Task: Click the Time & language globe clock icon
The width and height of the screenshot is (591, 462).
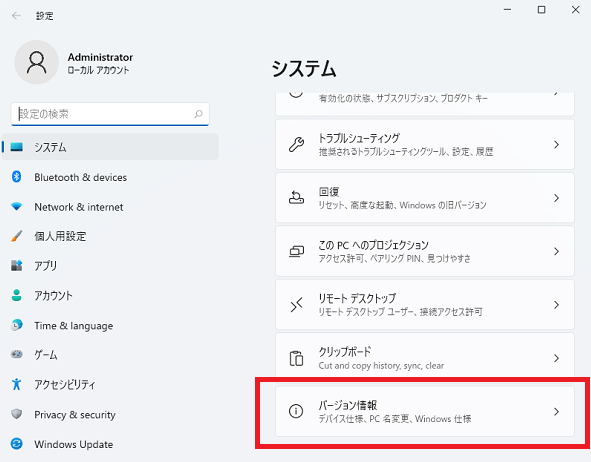Action: point(17,325)
